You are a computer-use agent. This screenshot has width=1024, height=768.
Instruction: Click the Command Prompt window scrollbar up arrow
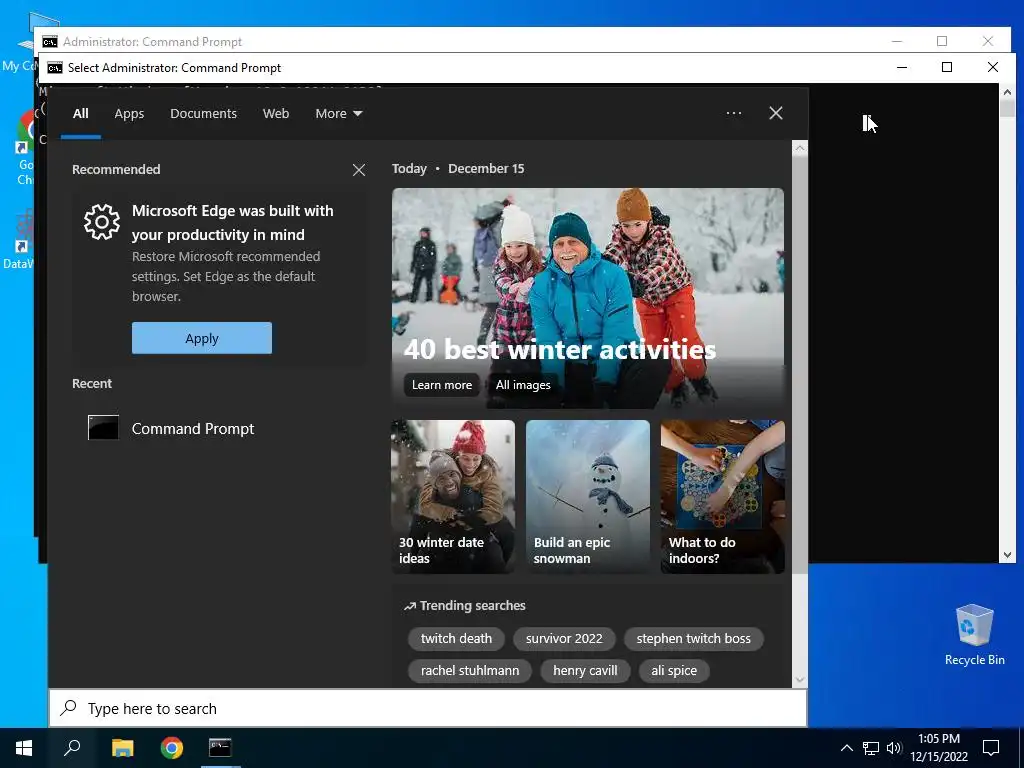[1007, 92]
